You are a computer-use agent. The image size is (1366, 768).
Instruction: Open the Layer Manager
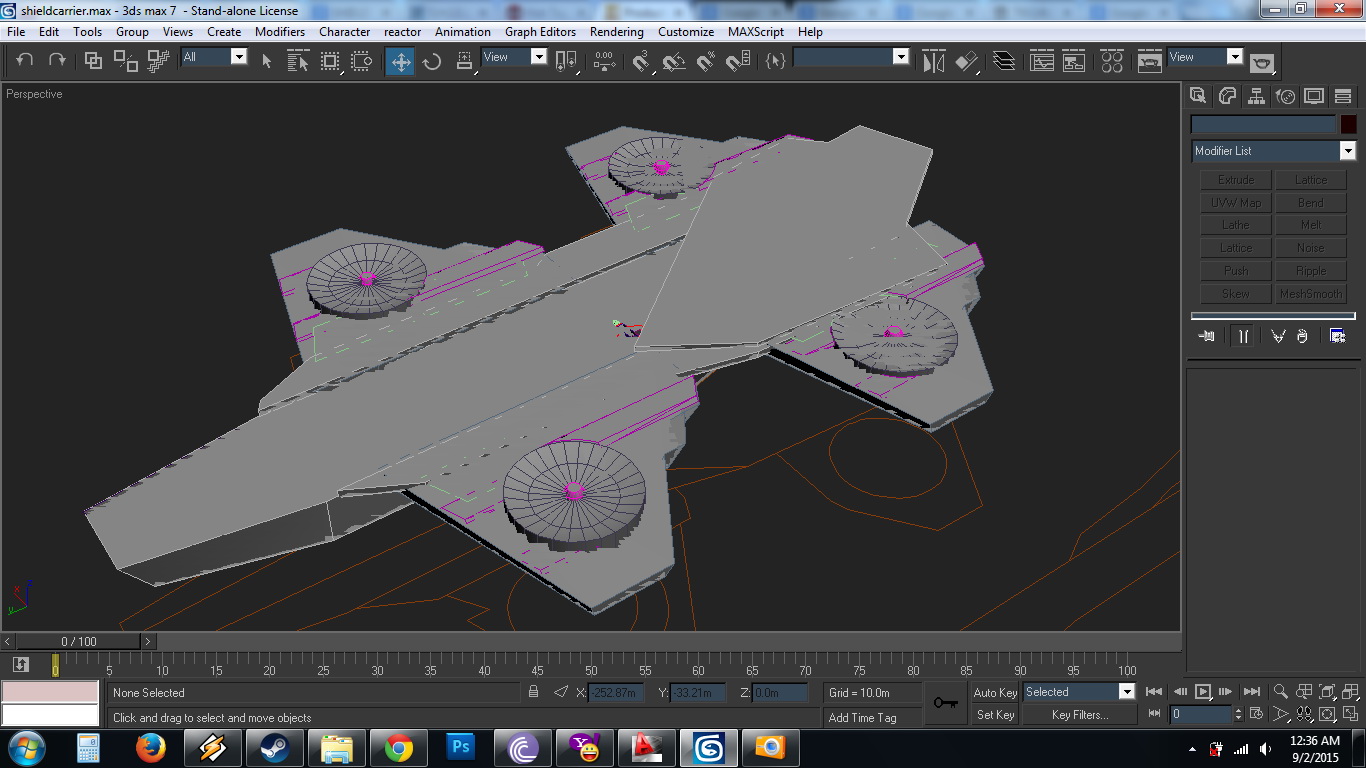point(1004,61)
